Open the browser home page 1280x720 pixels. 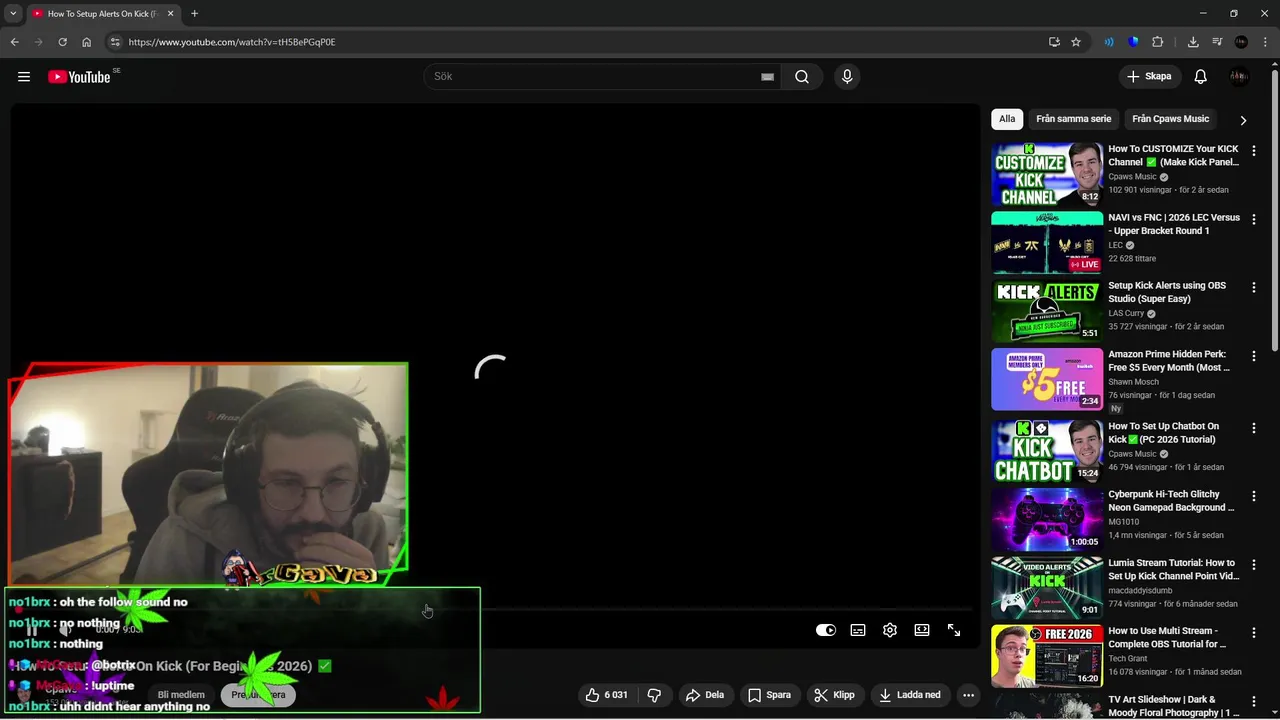(x=87, y=42)
